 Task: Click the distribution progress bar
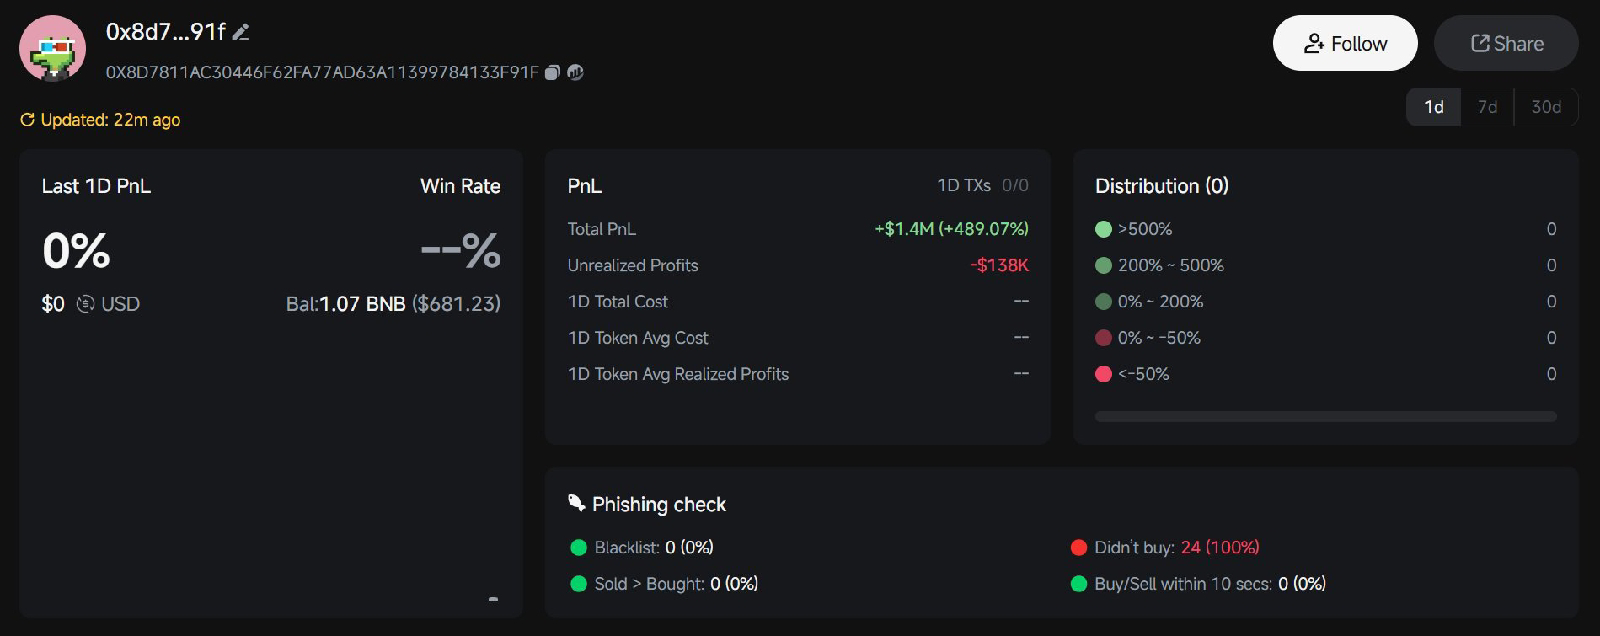[x=1326, y=416]
